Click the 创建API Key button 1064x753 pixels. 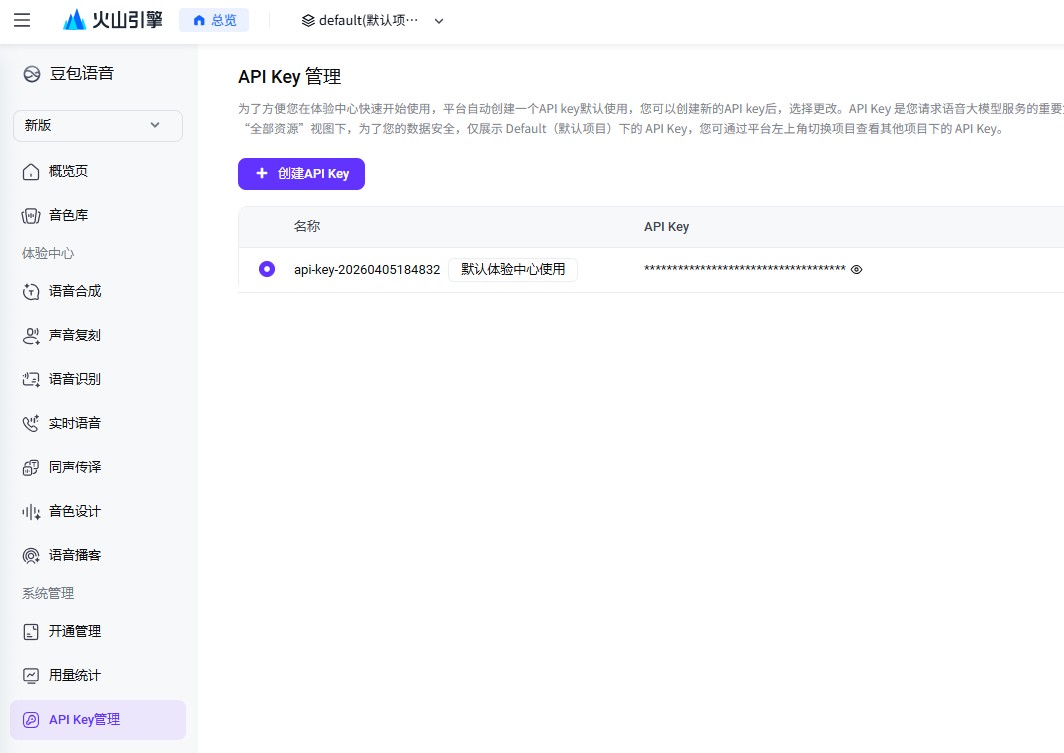point(301,173)
